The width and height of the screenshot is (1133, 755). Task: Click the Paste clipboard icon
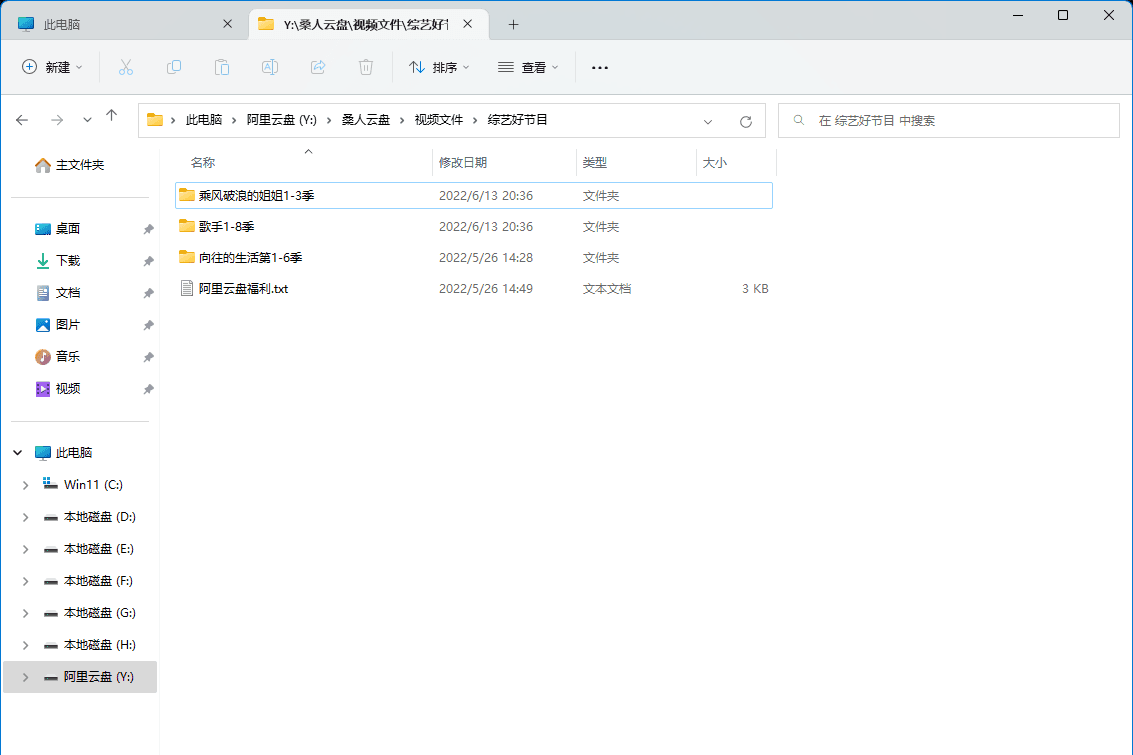(222, 67)
